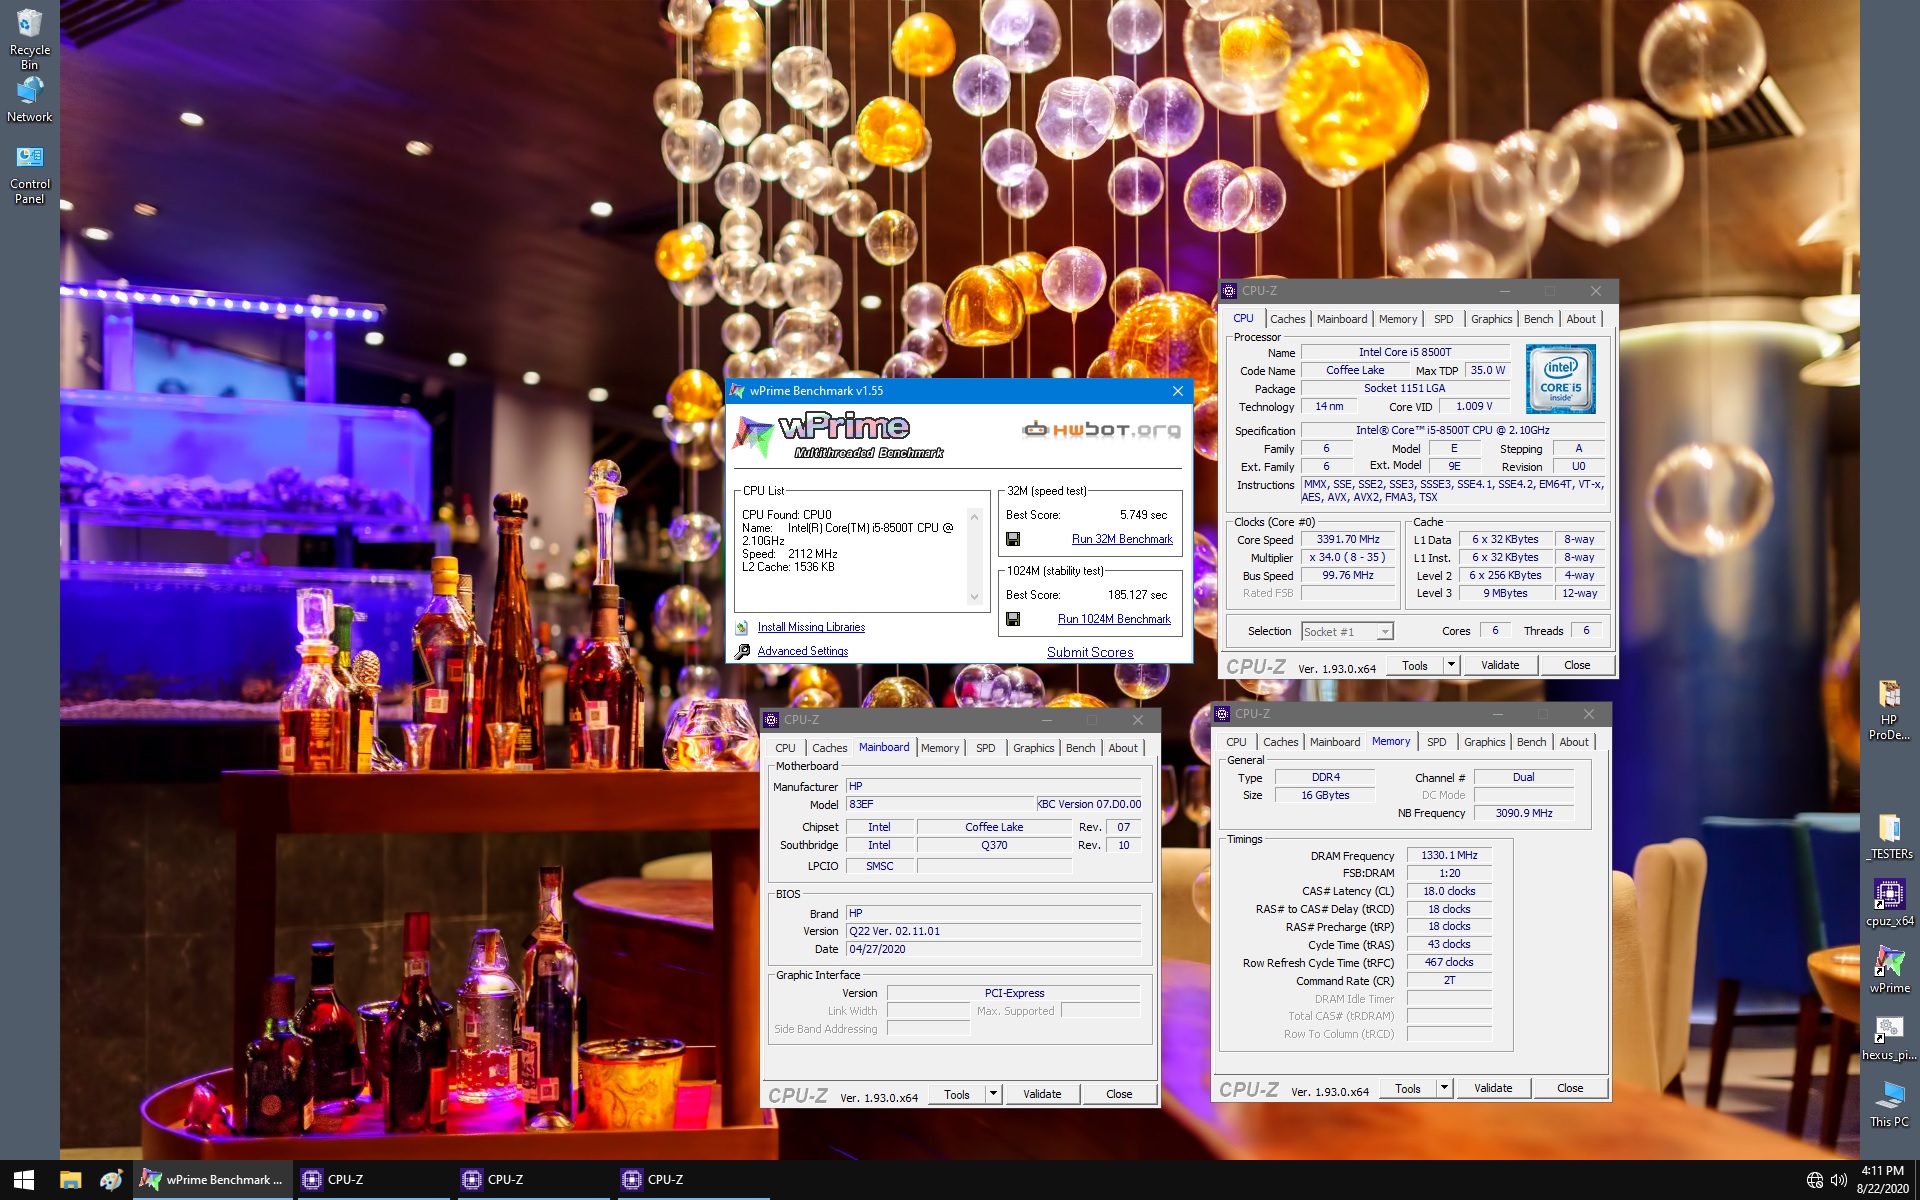This screenshot has height=1200, width=1920.
Task: Open Graphics tab in the Mainboard window
Action: click(1033, 748)
